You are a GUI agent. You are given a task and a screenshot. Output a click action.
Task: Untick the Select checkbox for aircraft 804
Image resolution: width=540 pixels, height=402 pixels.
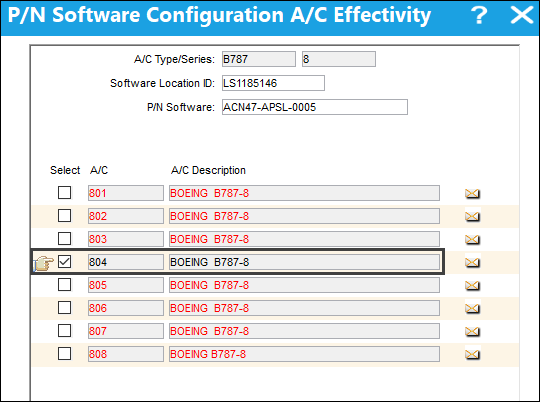click(x=64, y=262)
